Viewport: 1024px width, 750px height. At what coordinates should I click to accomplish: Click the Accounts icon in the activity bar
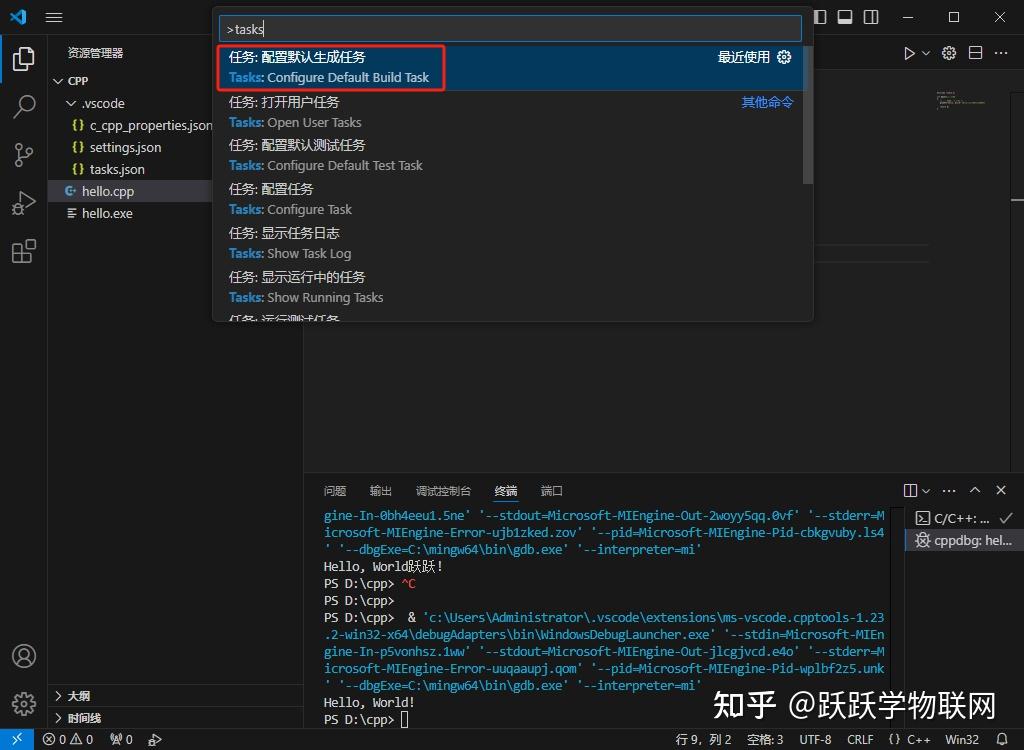(23, 656)
